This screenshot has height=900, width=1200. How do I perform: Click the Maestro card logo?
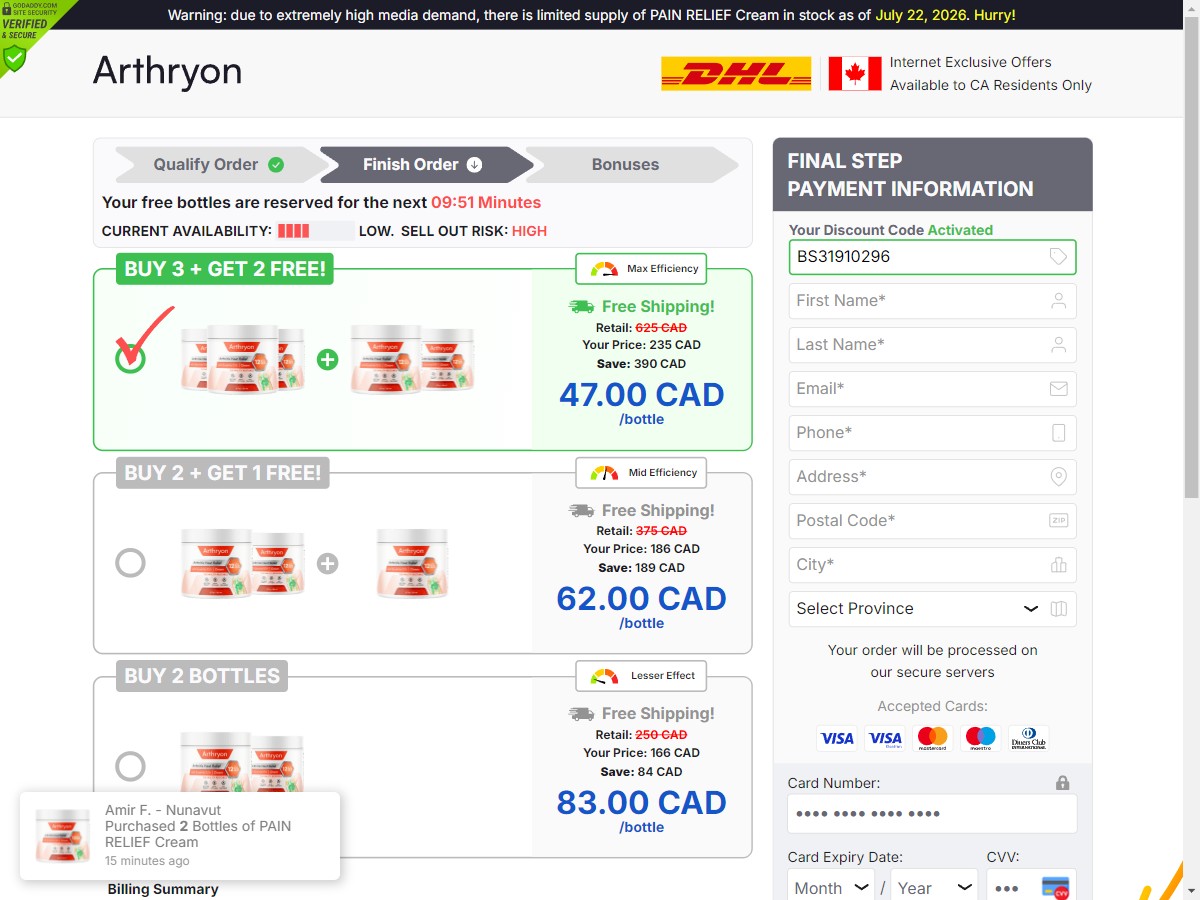click(x=981, y=739)
